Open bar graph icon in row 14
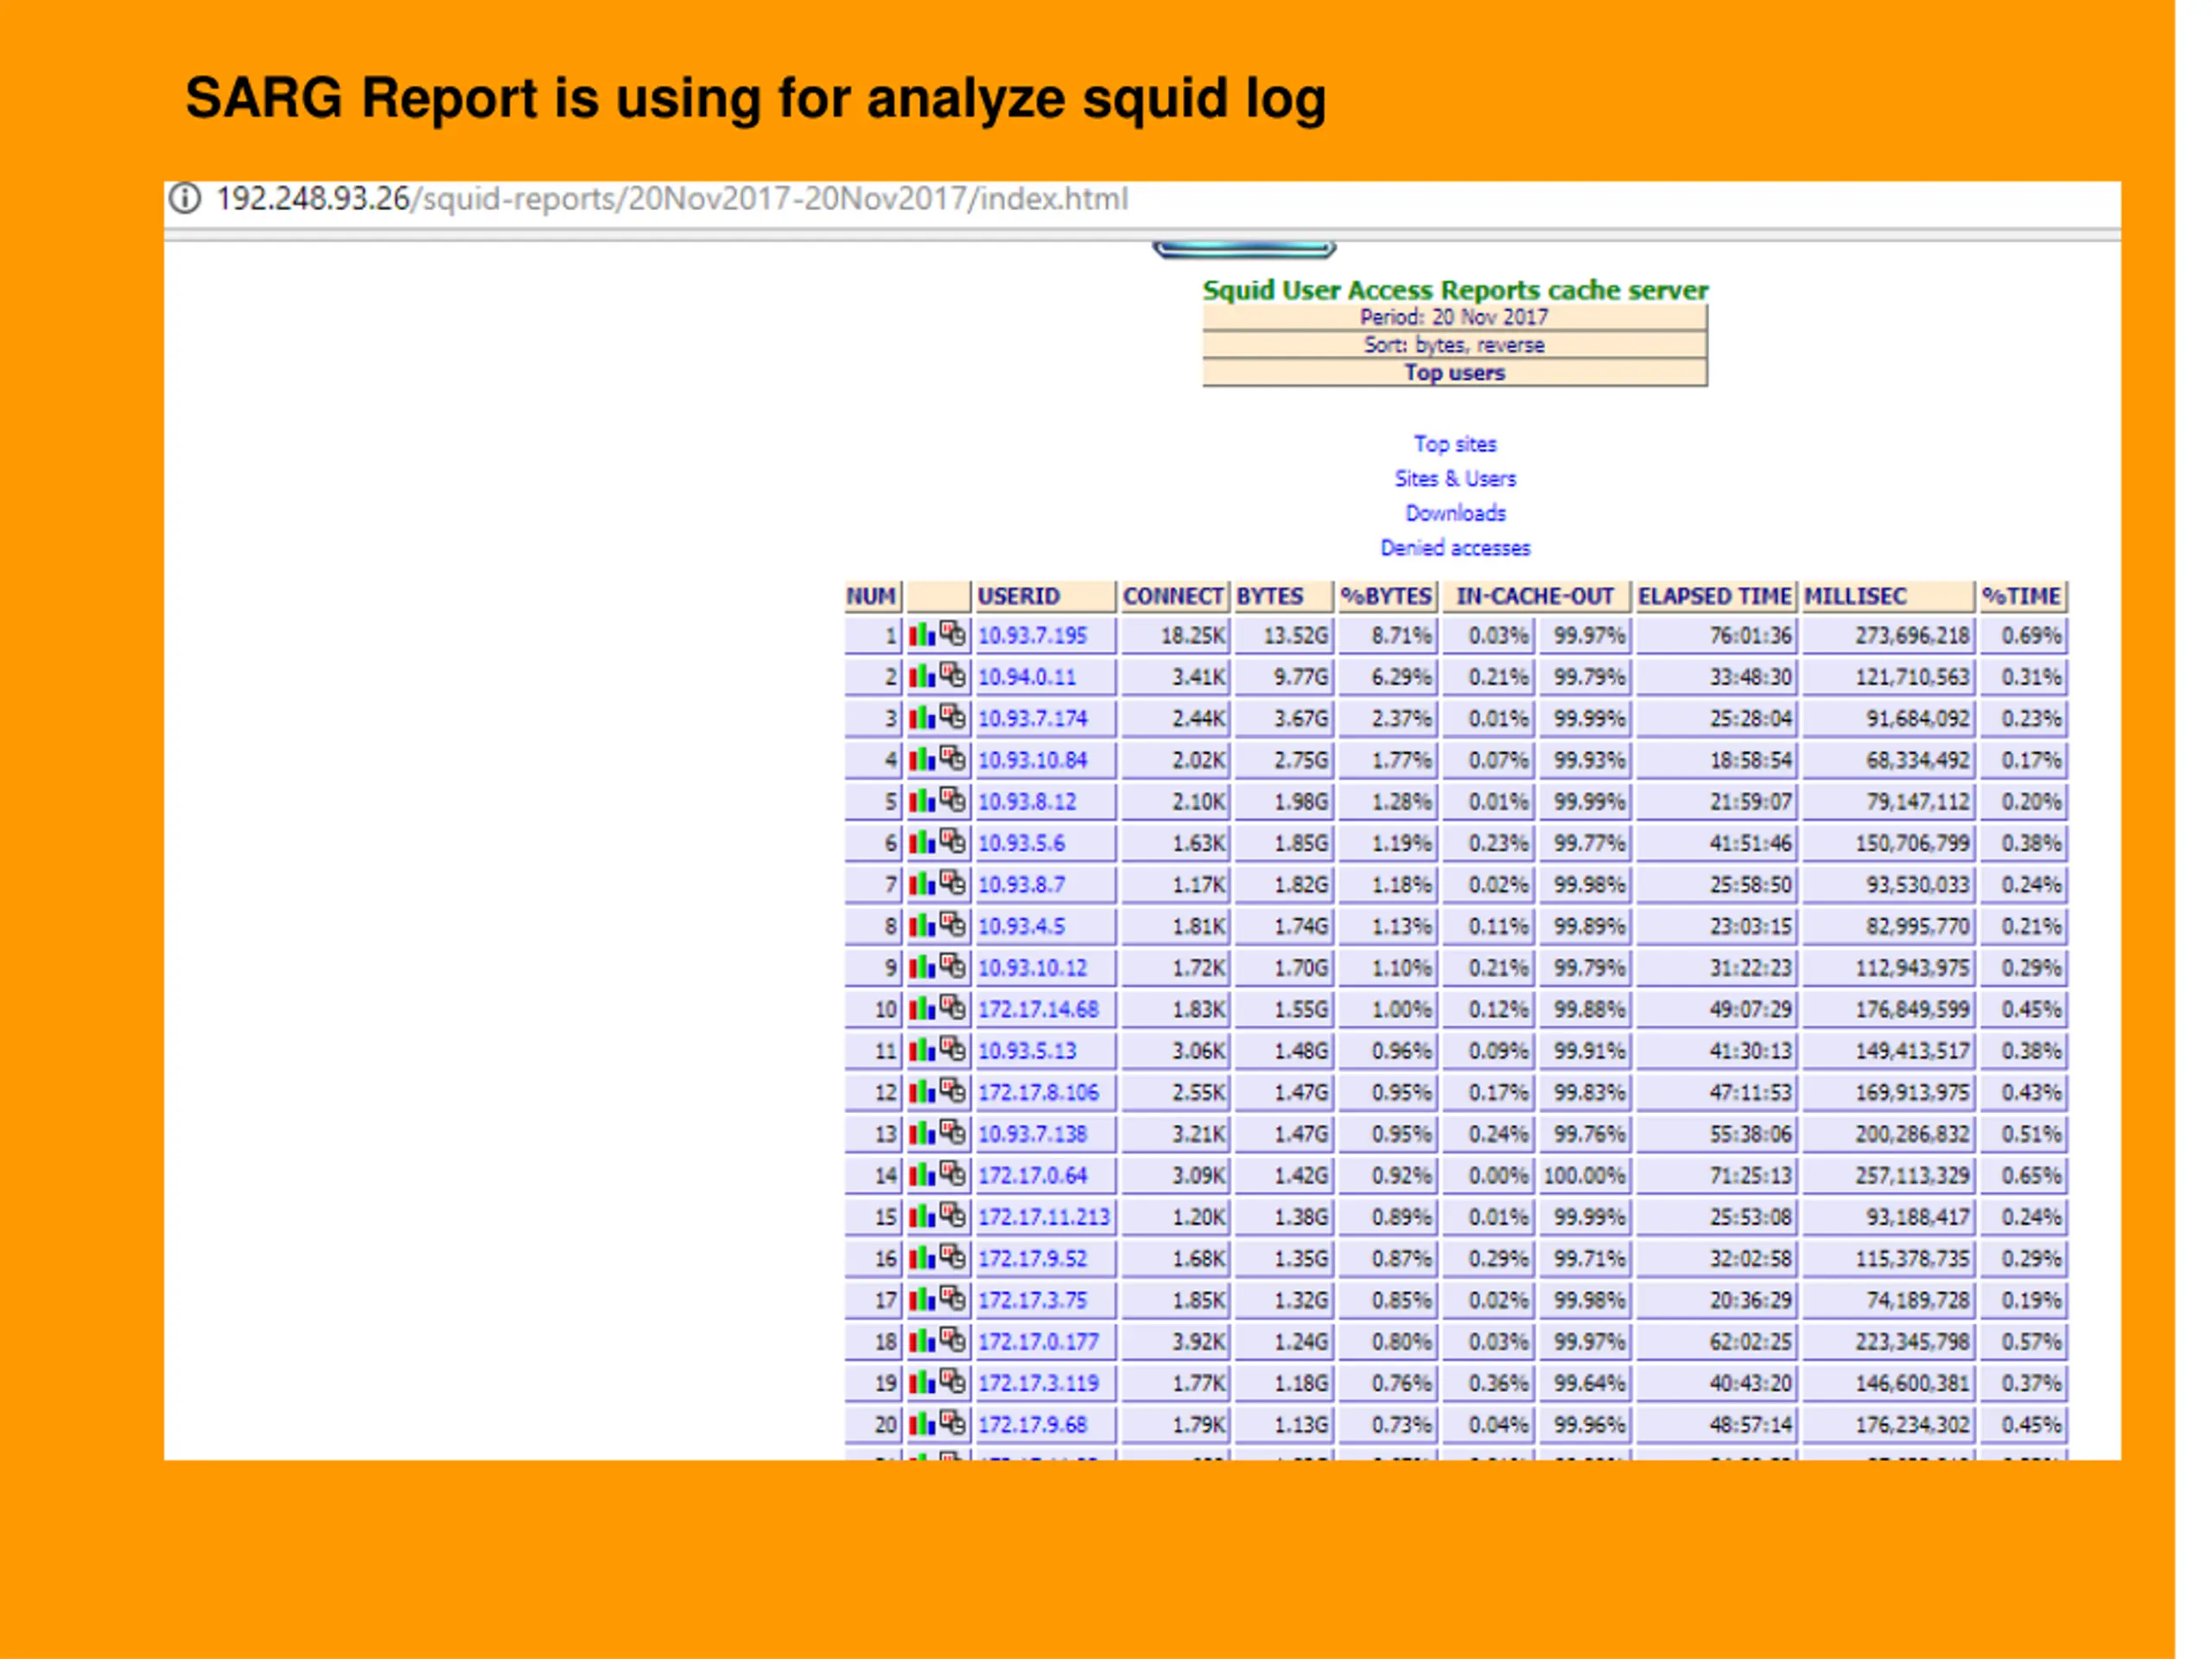This screenshot has width=2212, height=1659. (x=922, y=1176)
